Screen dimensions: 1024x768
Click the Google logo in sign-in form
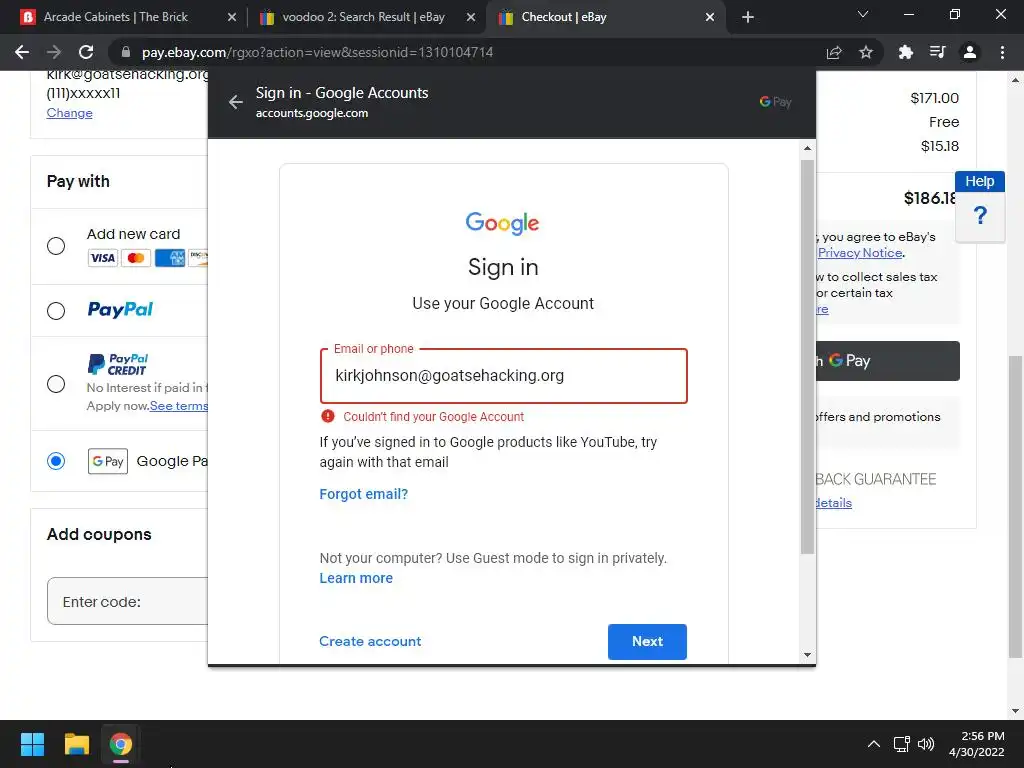pos(502,223)
